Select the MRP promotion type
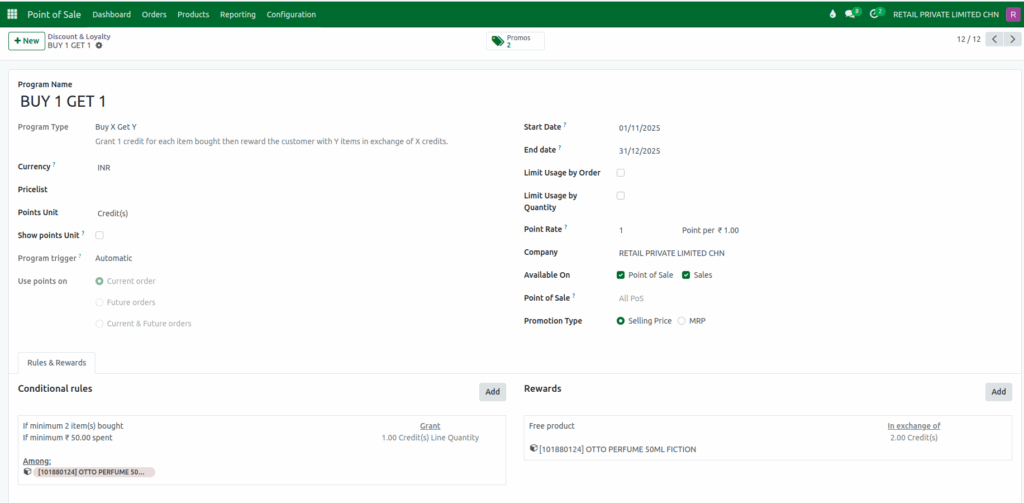 click(x=682, y=321)
